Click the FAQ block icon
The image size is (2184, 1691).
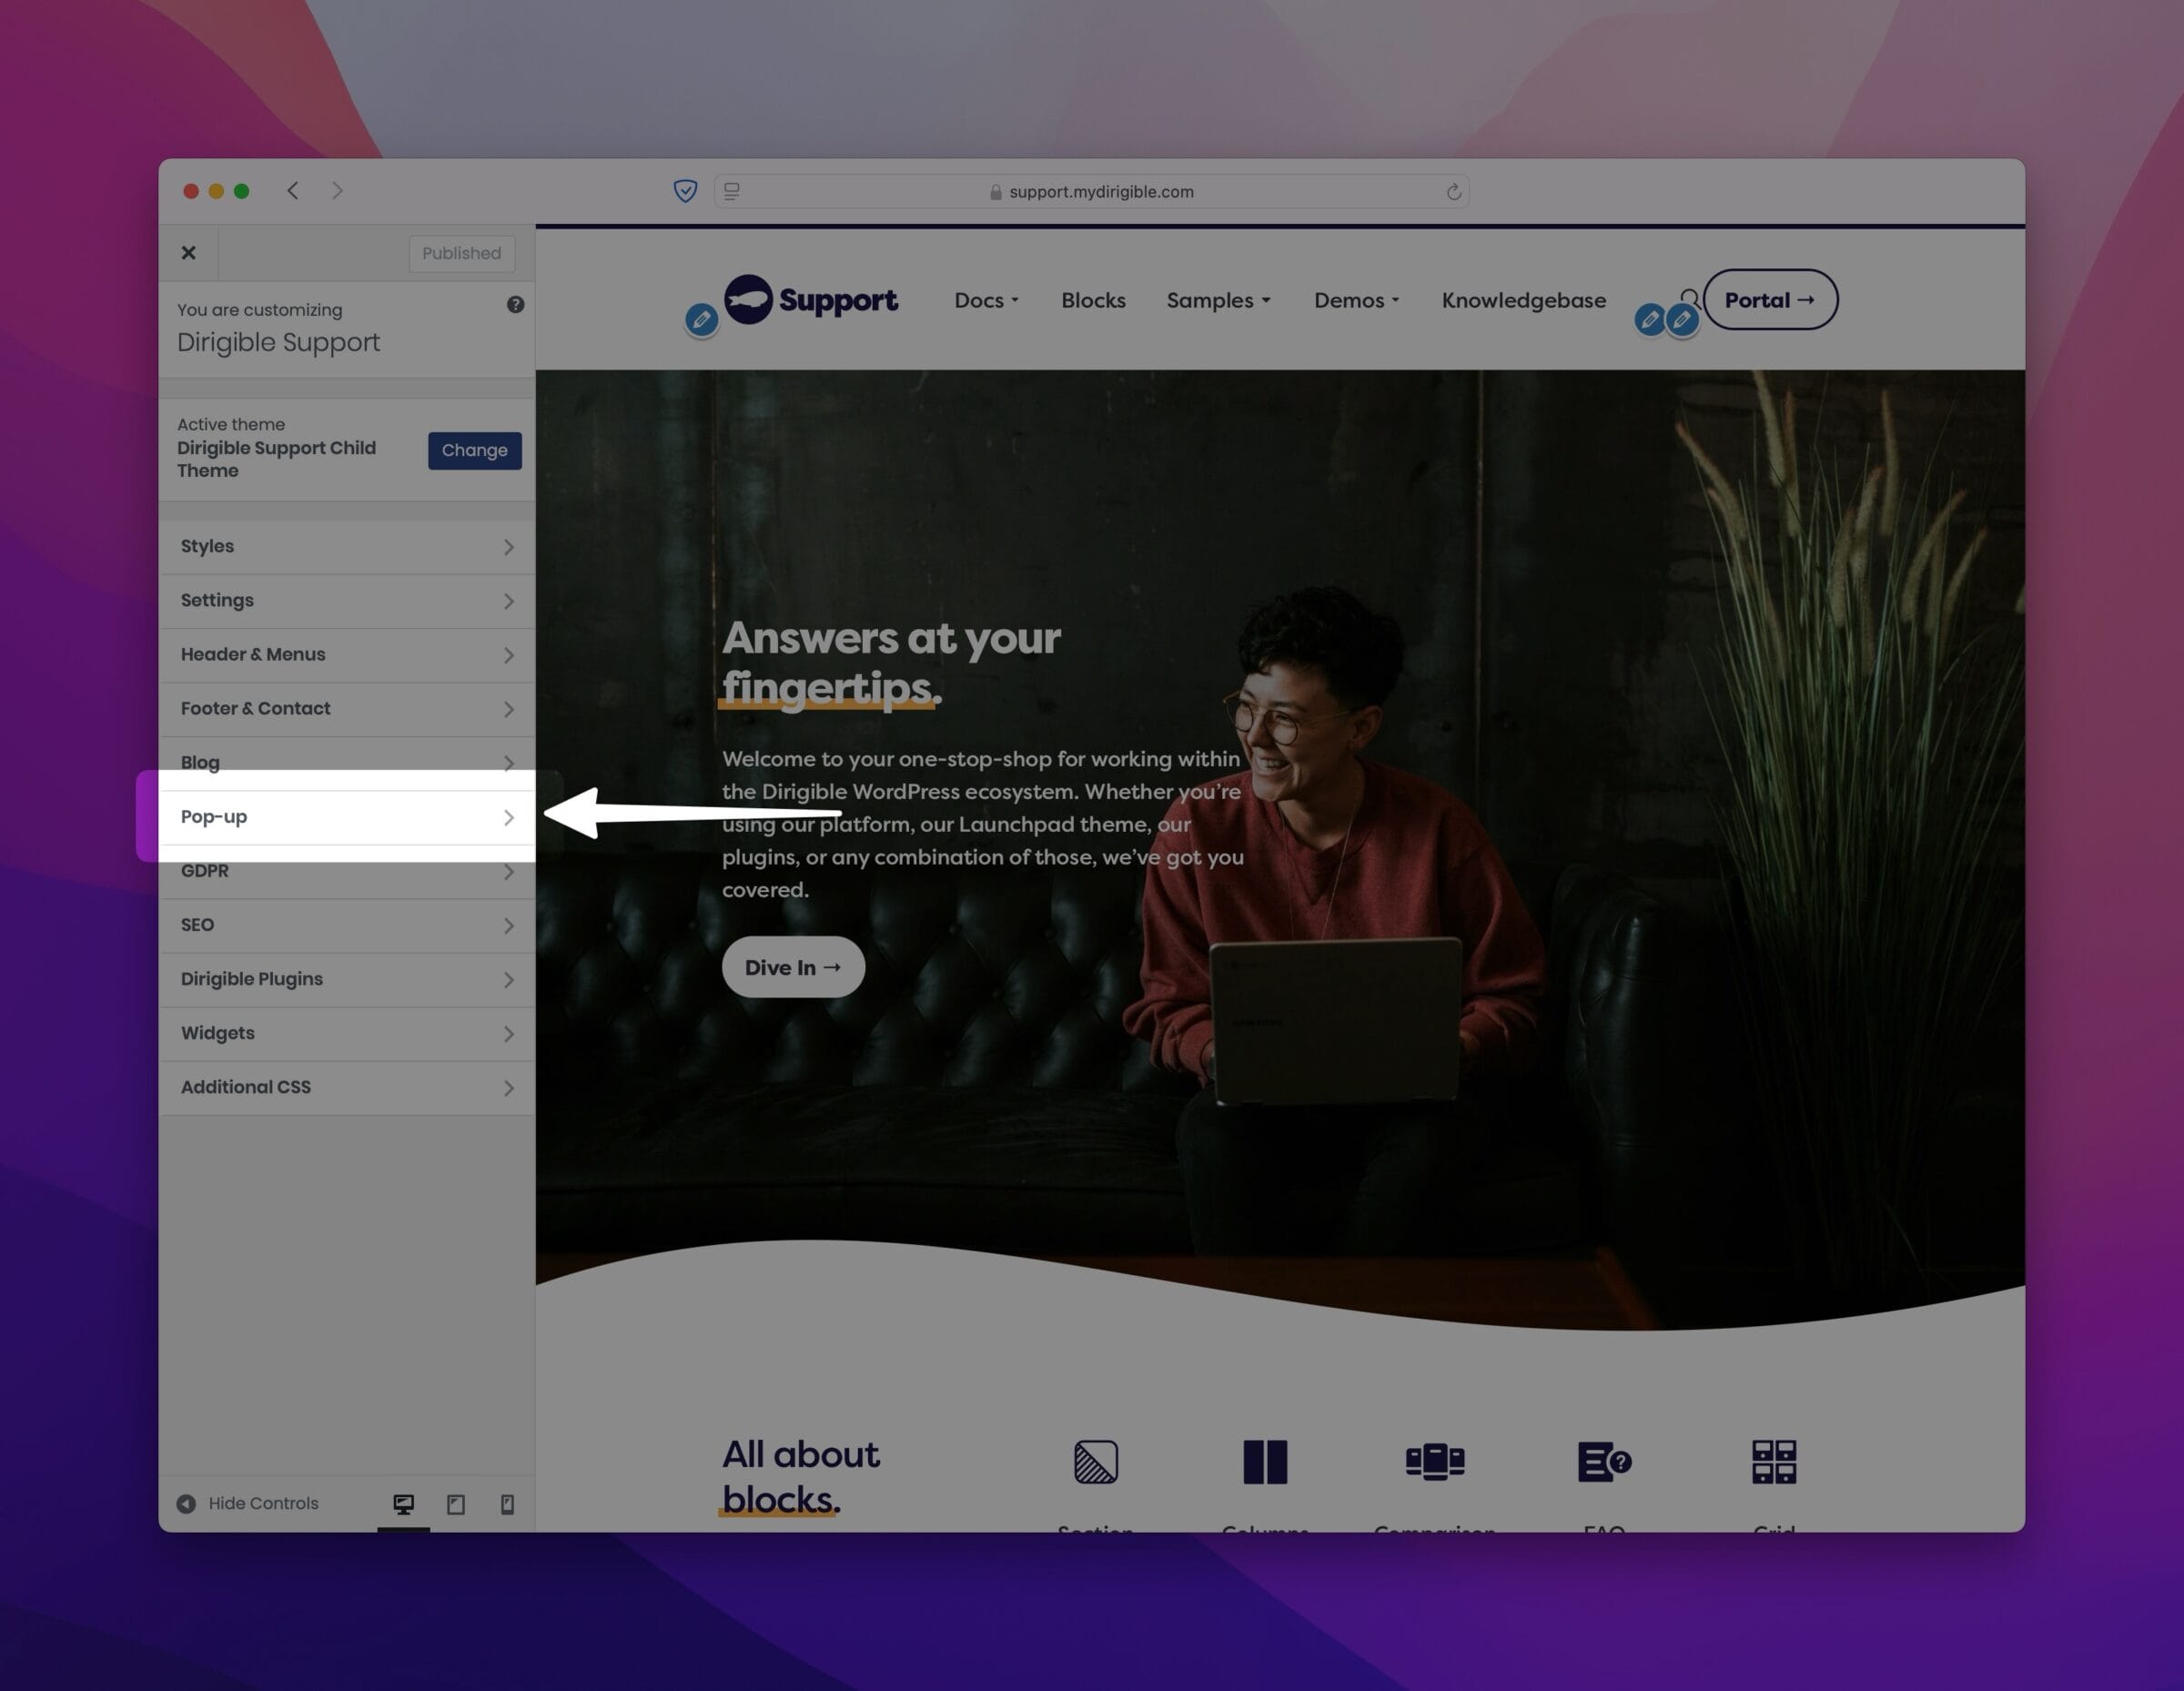1605,1462
